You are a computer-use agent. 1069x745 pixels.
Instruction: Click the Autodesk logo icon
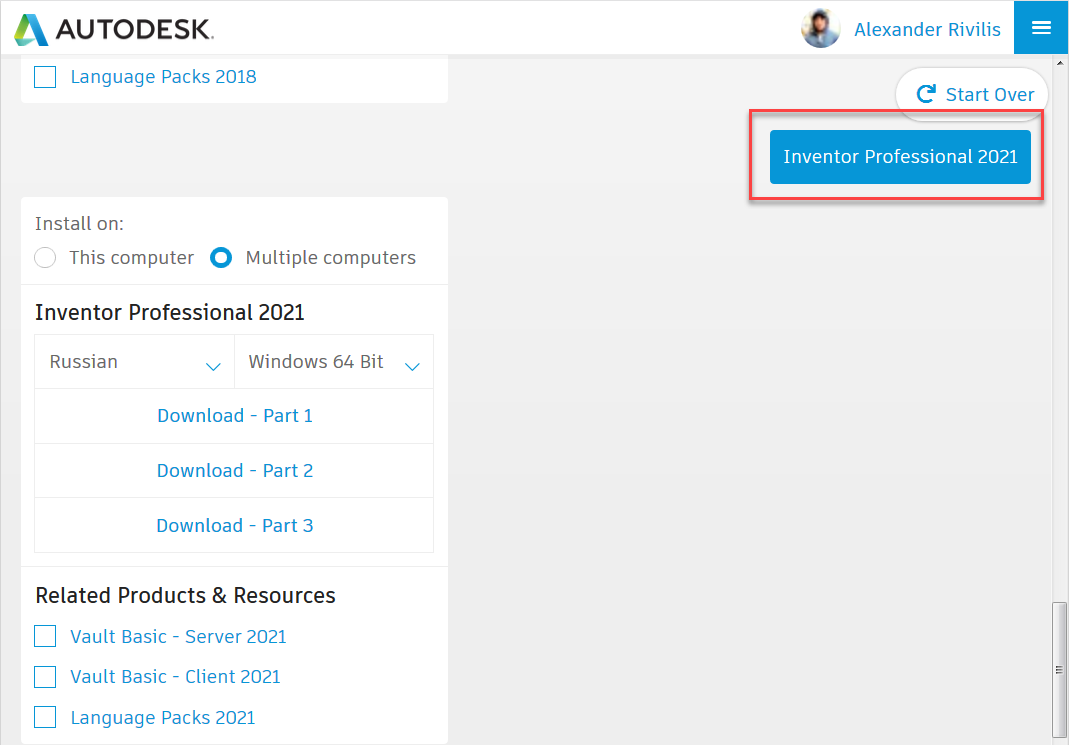31,29
